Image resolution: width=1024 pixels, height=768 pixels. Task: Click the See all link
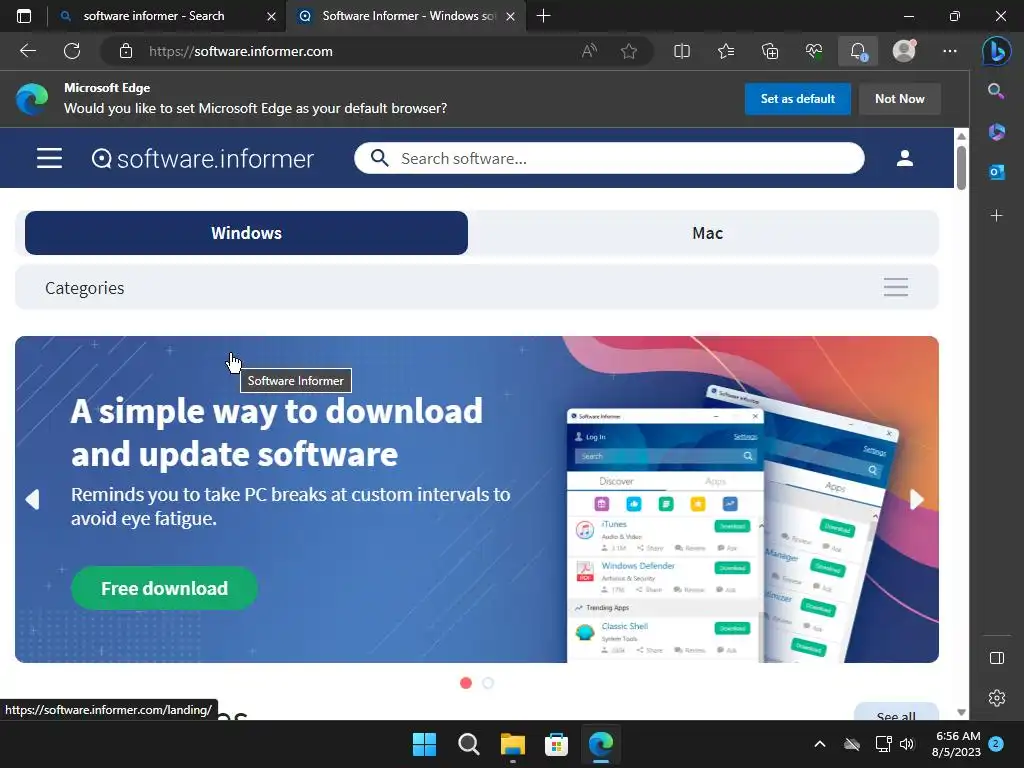[896, 715]
